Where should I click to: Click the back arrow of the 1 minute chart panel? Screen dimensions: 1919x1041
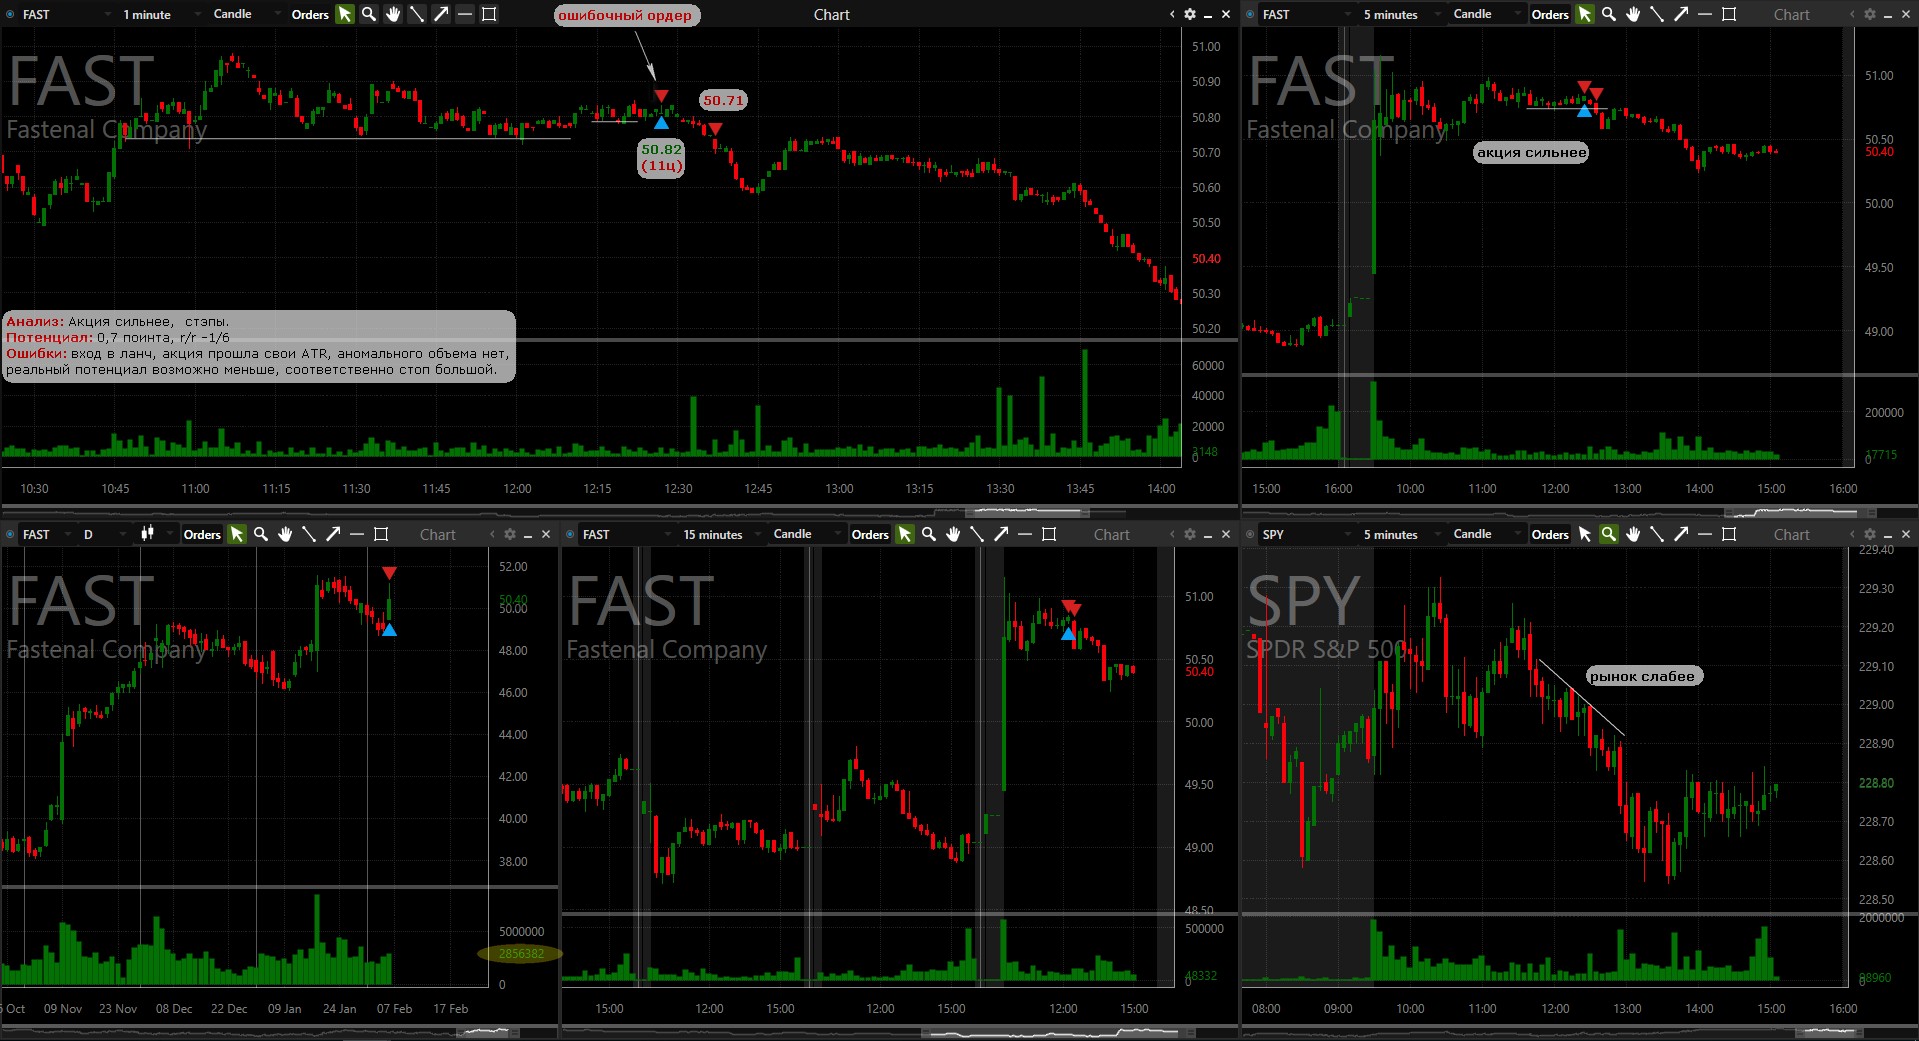pos(1172,14)
